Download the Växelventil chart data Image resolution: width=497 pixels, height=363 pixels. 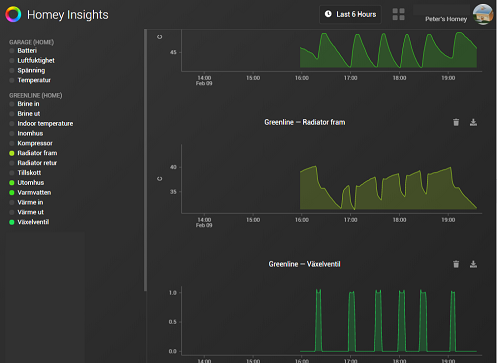(473, 264)
